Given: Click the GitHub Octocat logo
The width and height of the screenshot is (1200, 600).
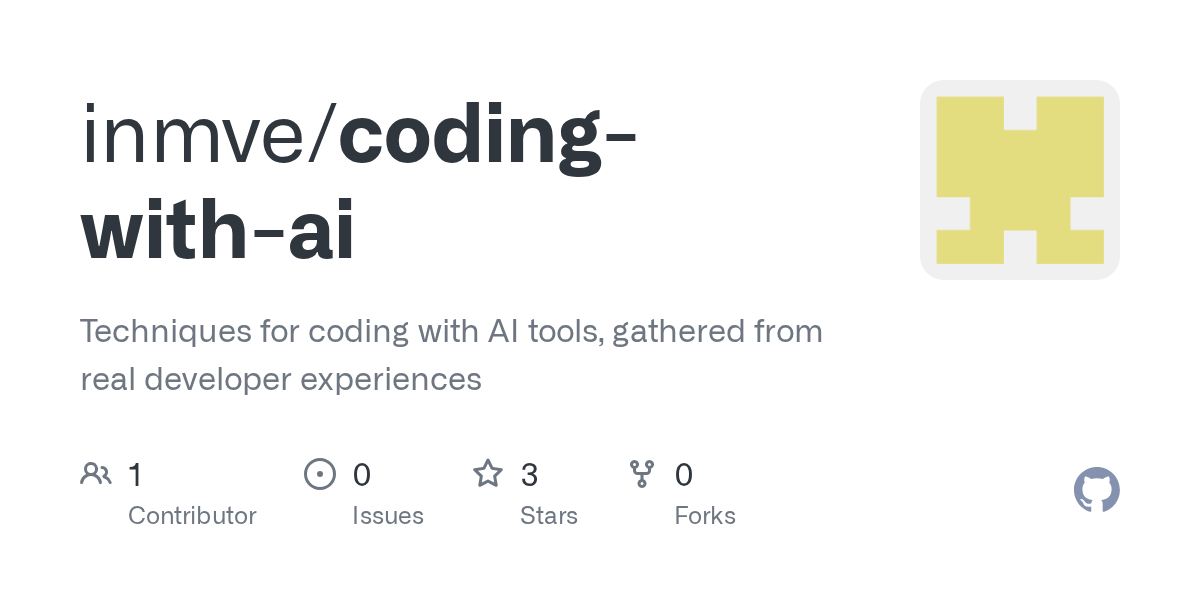Looking at the screenshot, I should point(1097,490).
